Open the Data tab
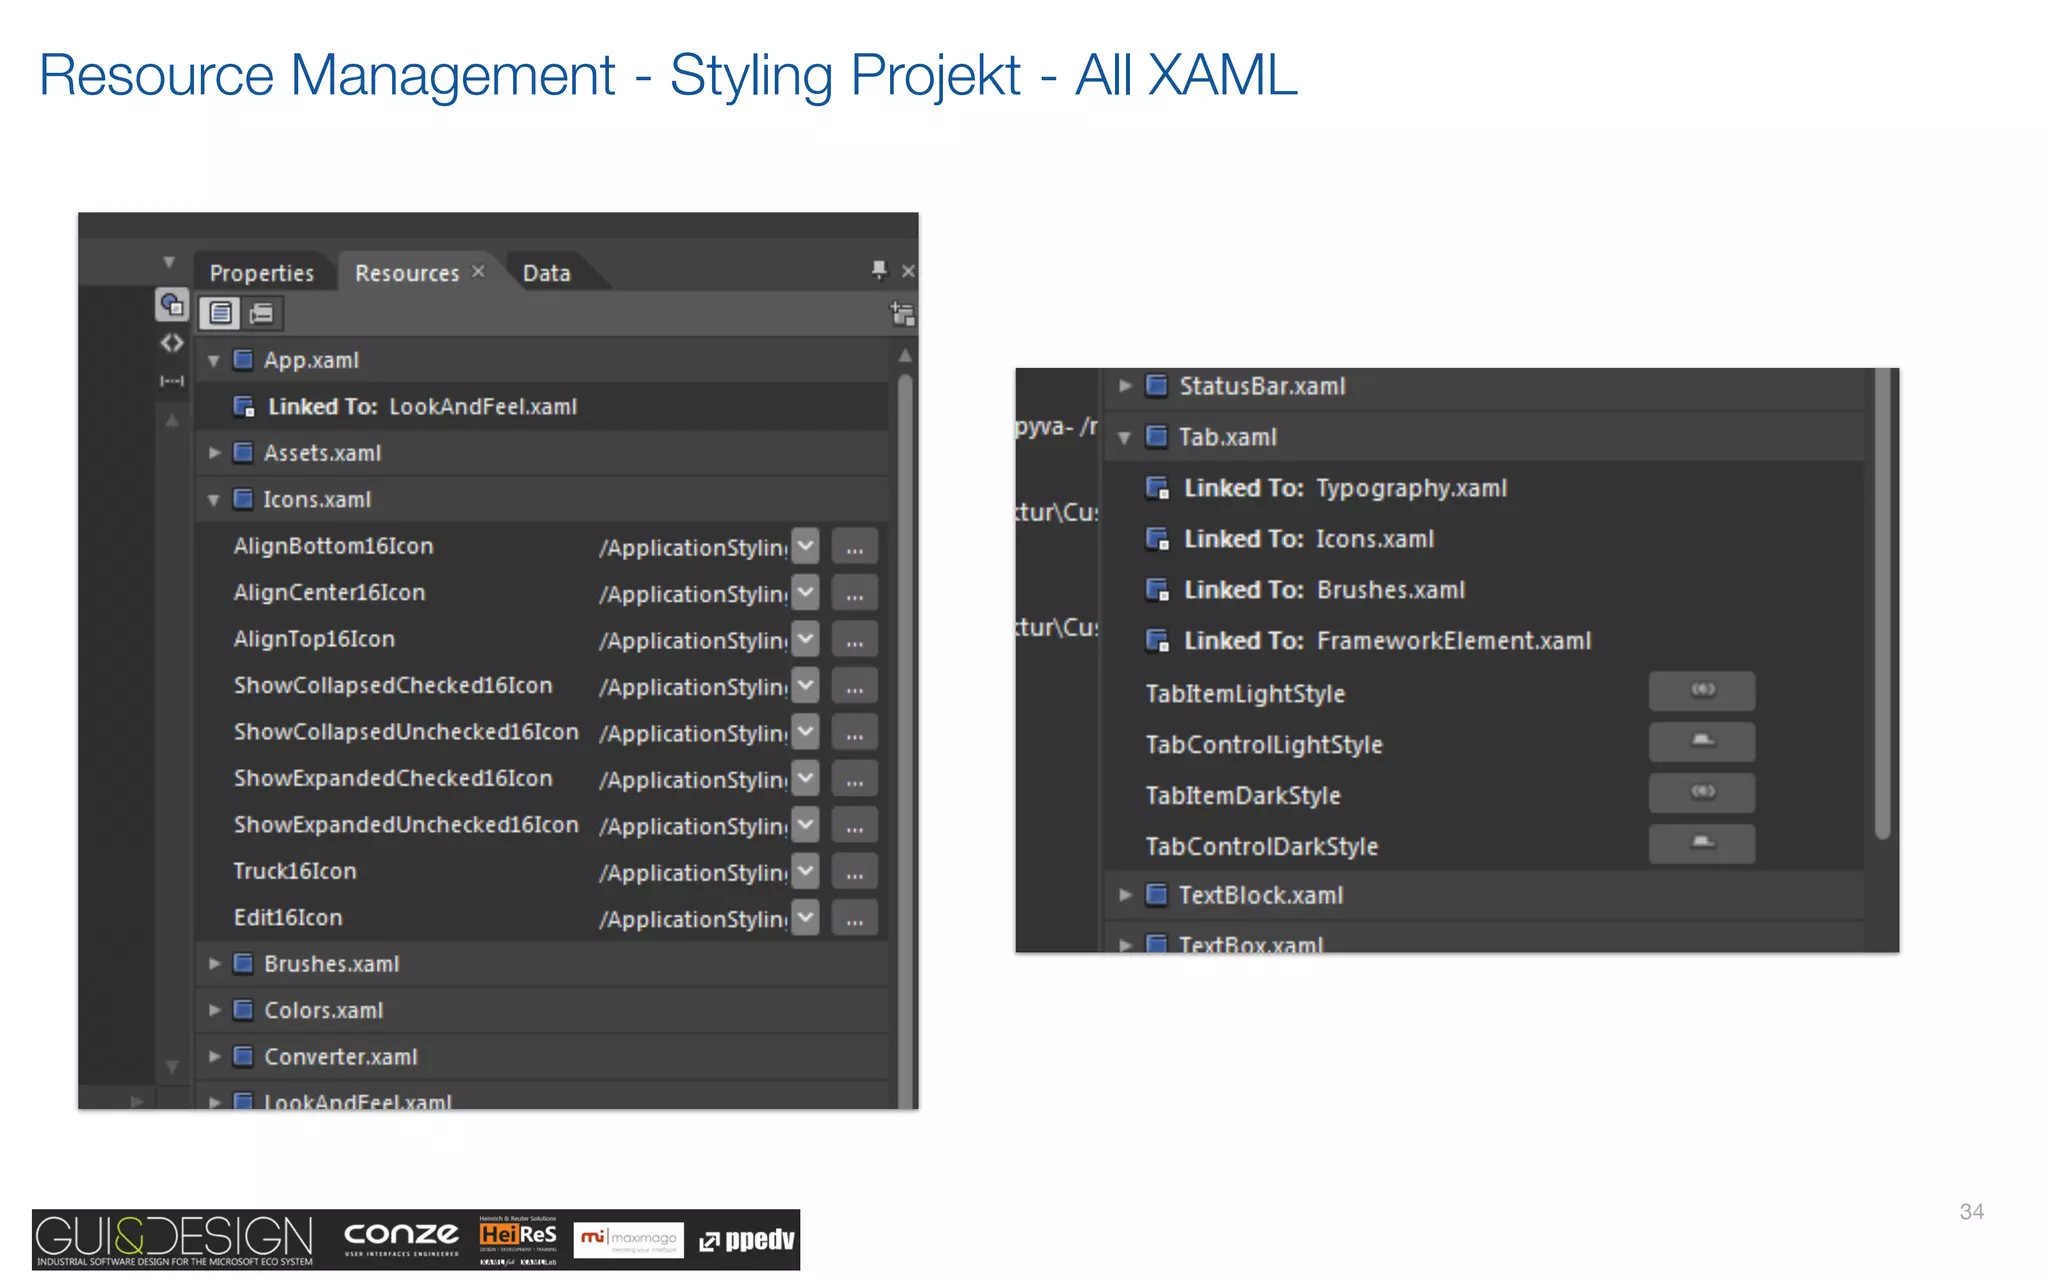2048x1280 pixels. [x=546, y=273]
